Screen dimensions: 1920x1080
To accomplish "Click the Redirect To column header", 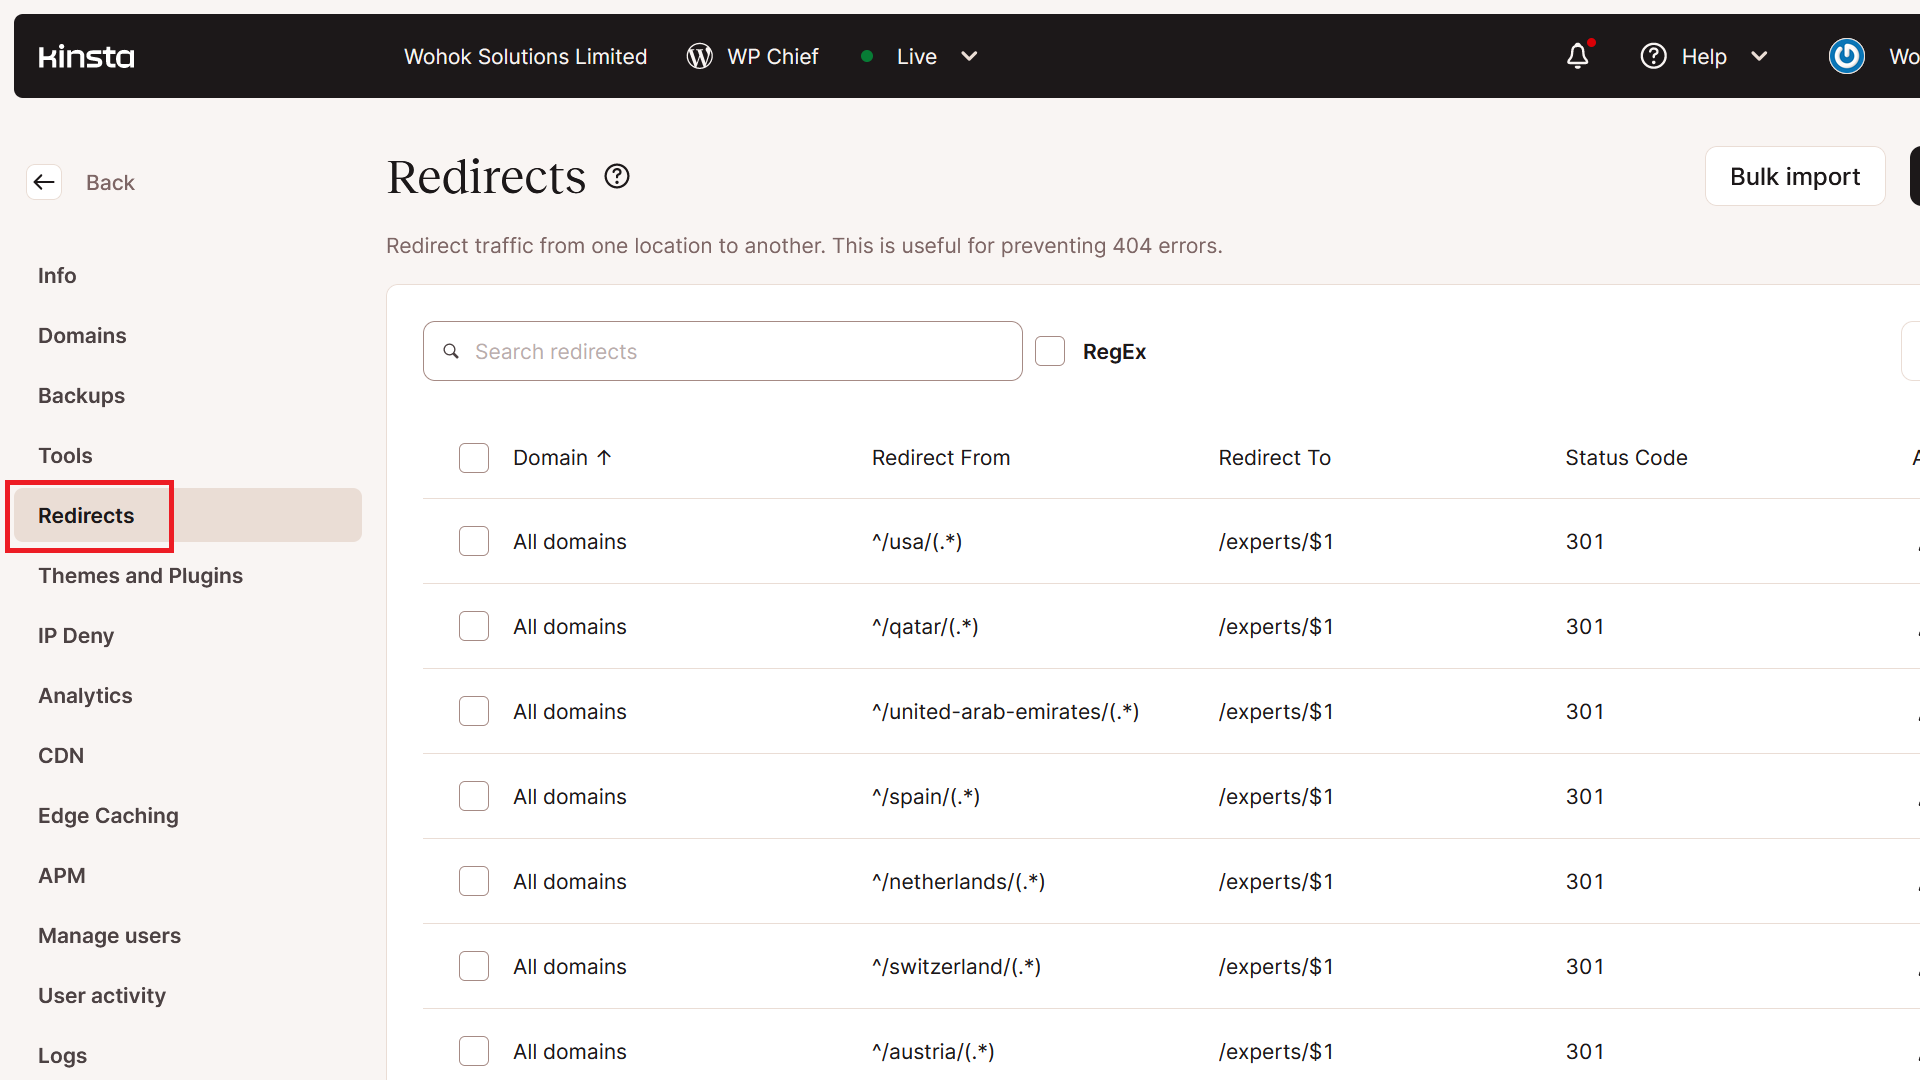I will coord(1274,457).
